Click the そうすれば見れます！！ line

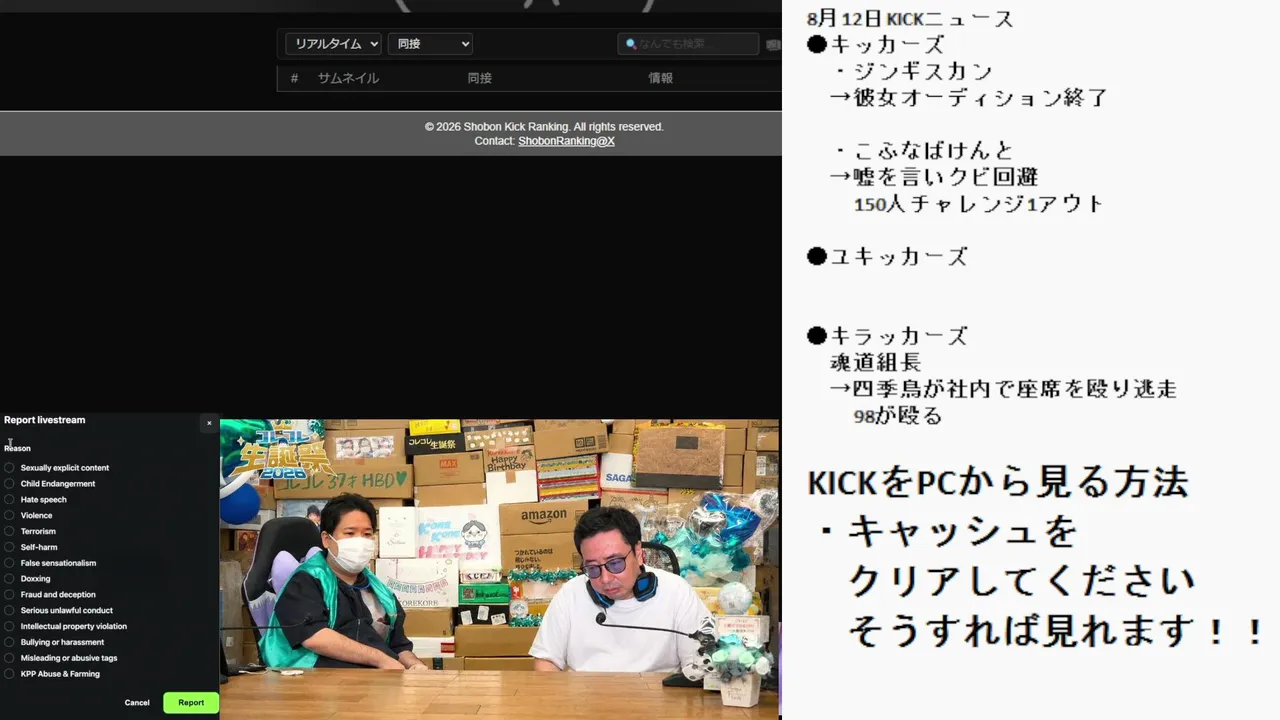click(x=1057, y=631)
